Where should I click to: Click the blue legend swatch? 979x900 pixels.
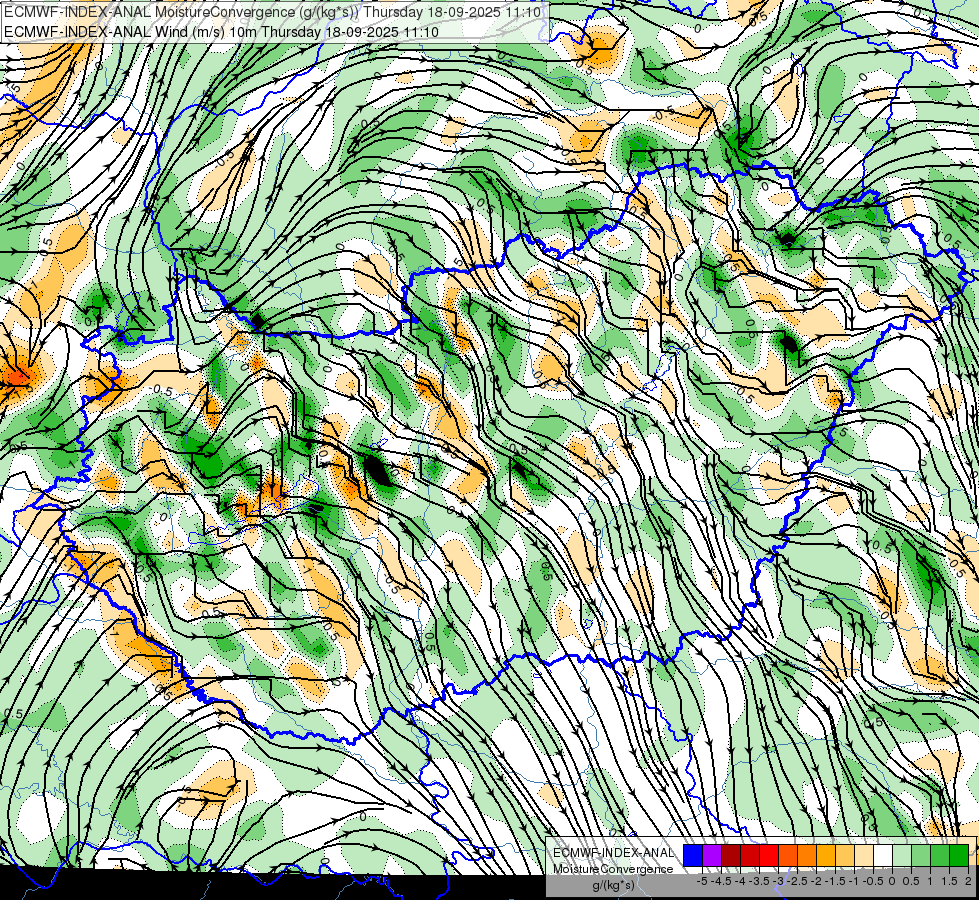pyautogui.click(x=693, y=855)
